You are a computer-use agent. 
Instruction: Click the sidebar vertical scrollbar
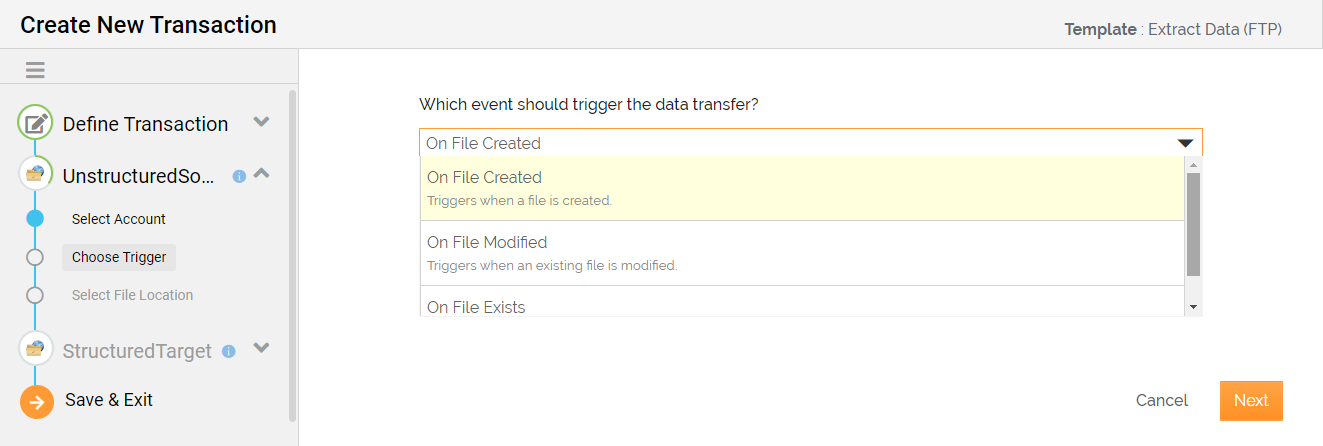292,255
